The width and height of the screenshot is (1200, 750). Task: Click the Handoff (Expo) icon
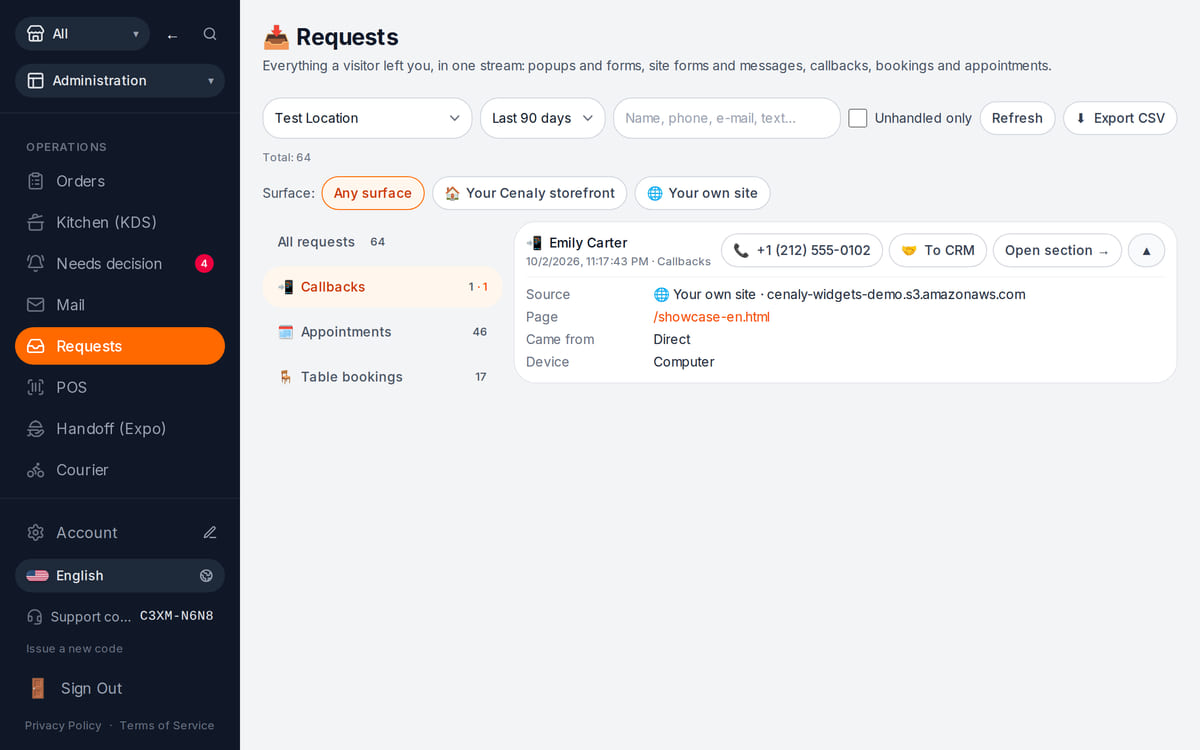click(36, 429)
